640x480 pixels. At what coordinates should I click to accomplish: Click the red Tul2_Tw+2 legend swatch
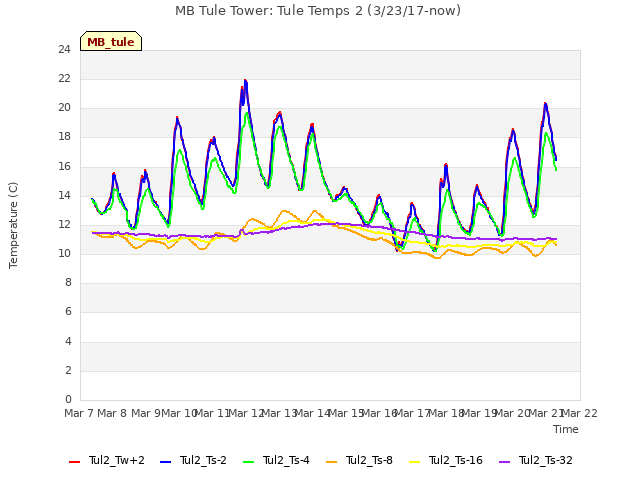pyautogui.click(x=74, y=462)
